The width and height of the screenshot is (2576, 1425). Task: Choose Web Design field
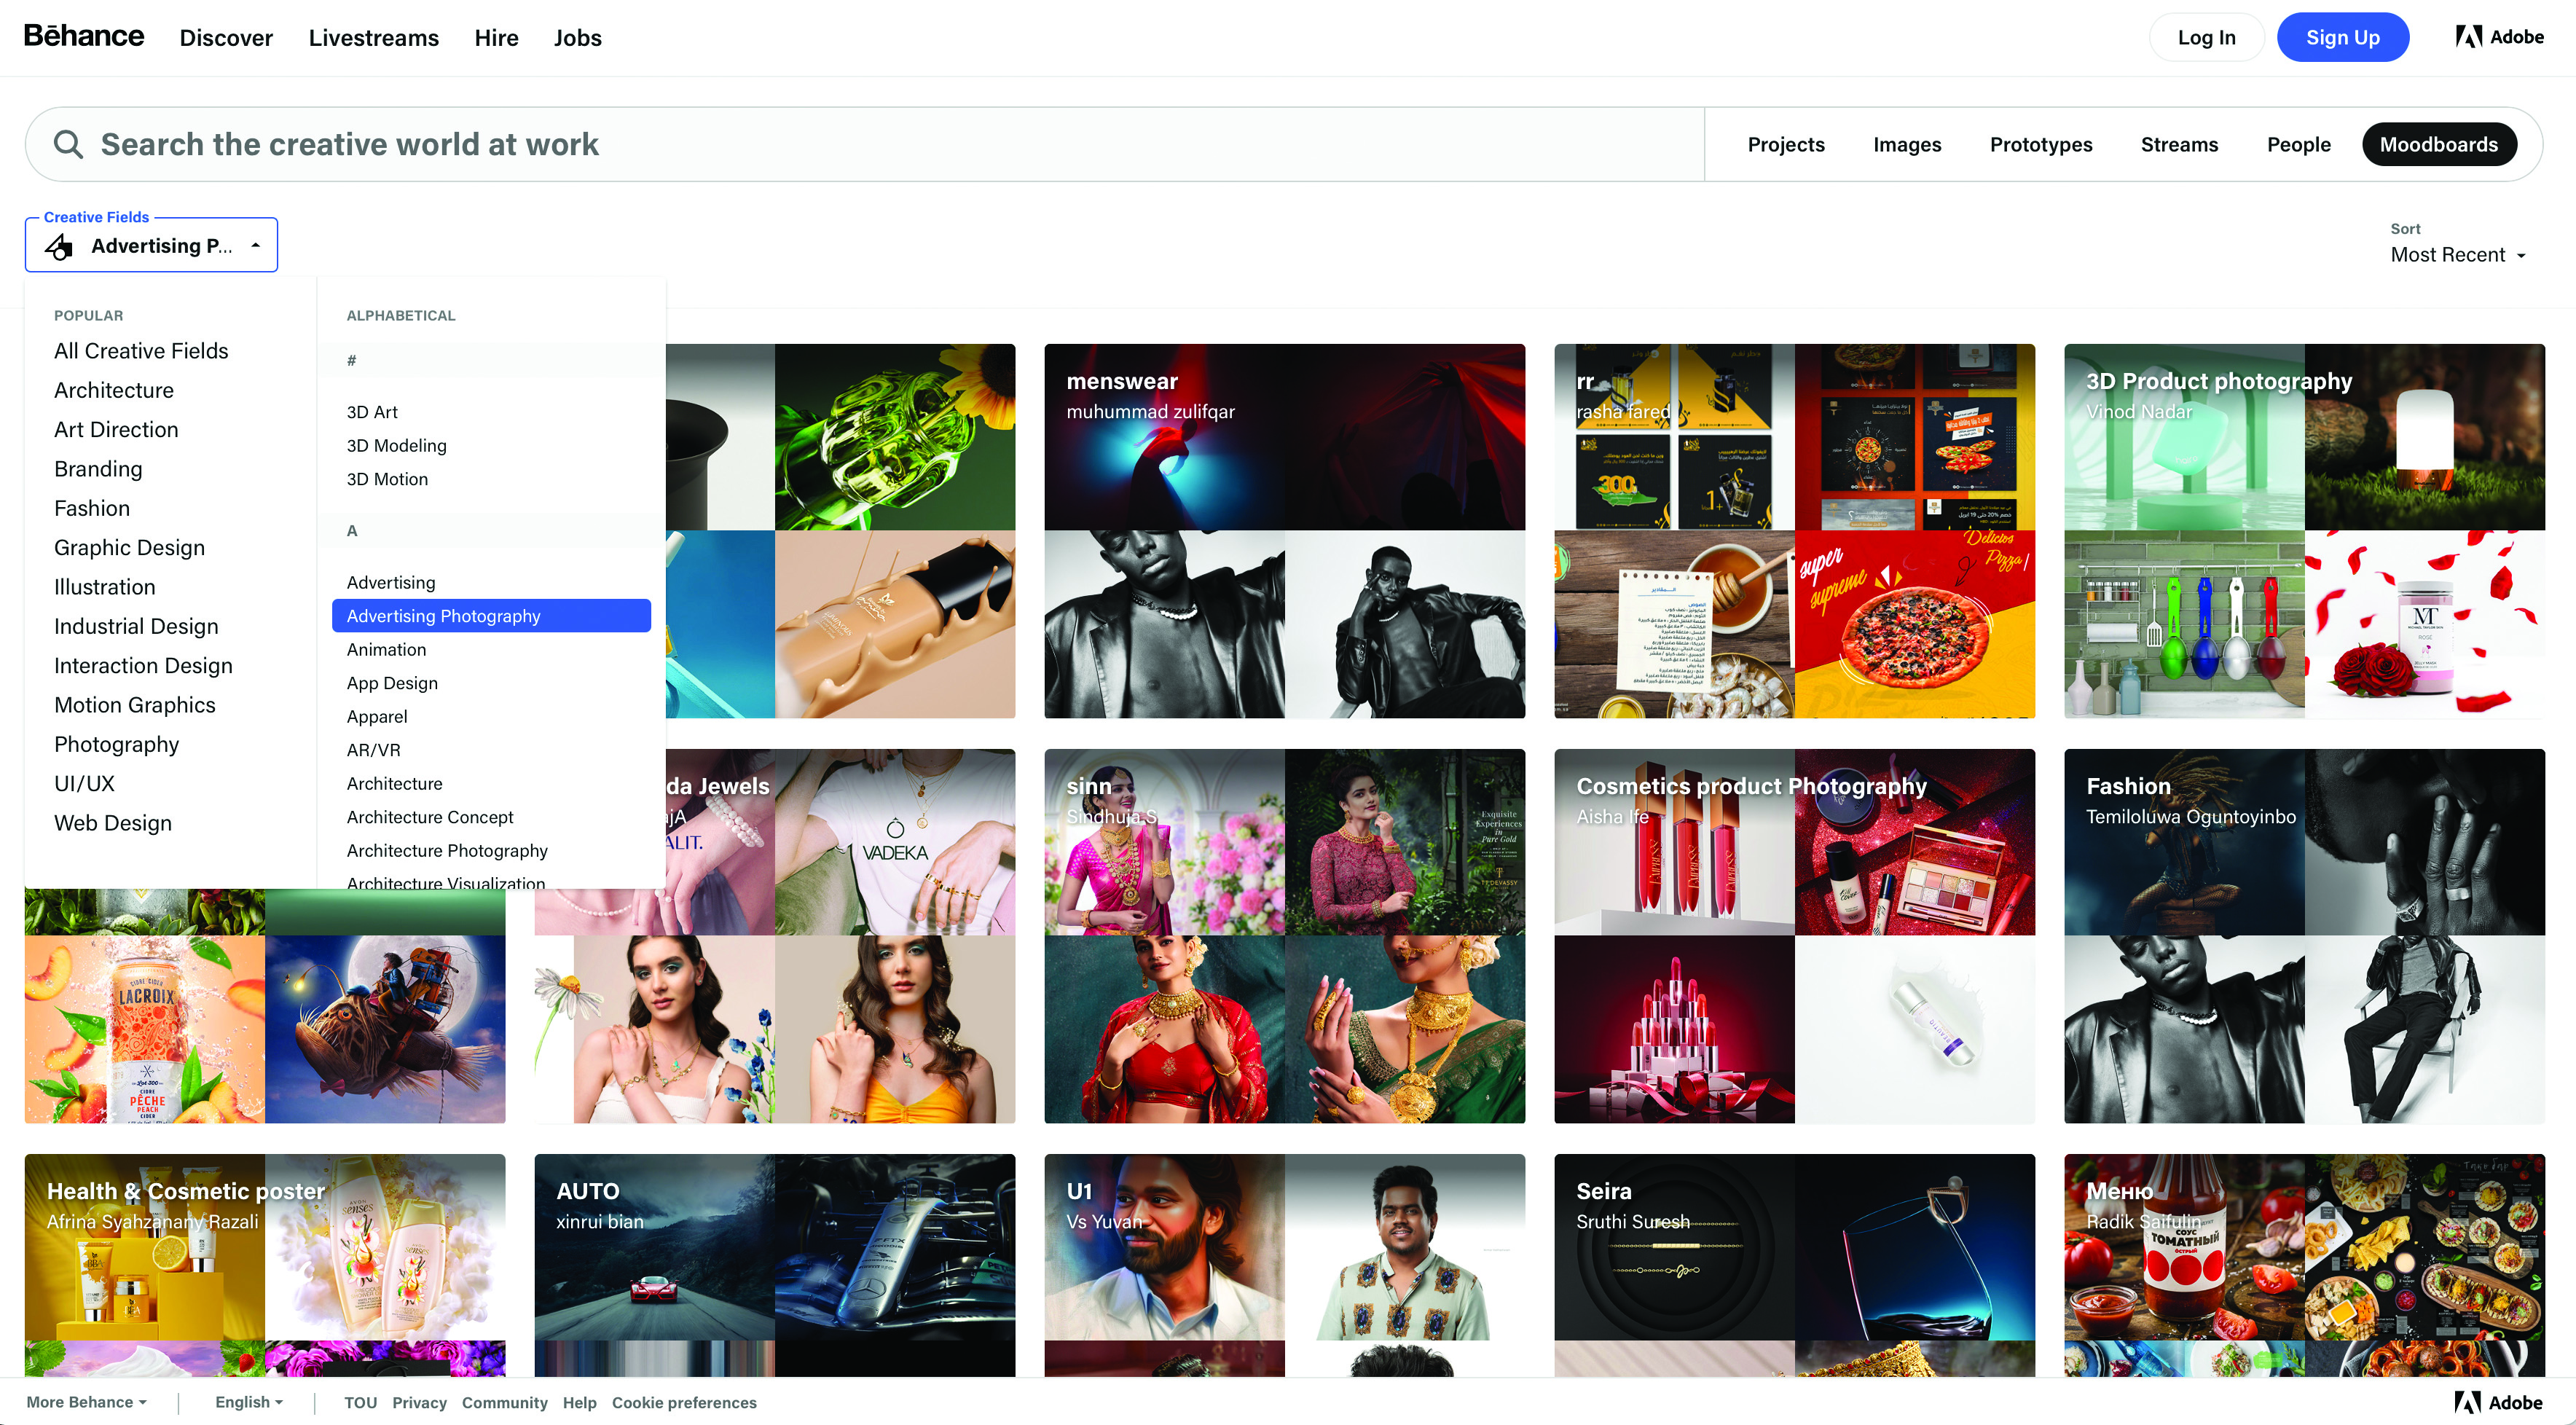113,823
